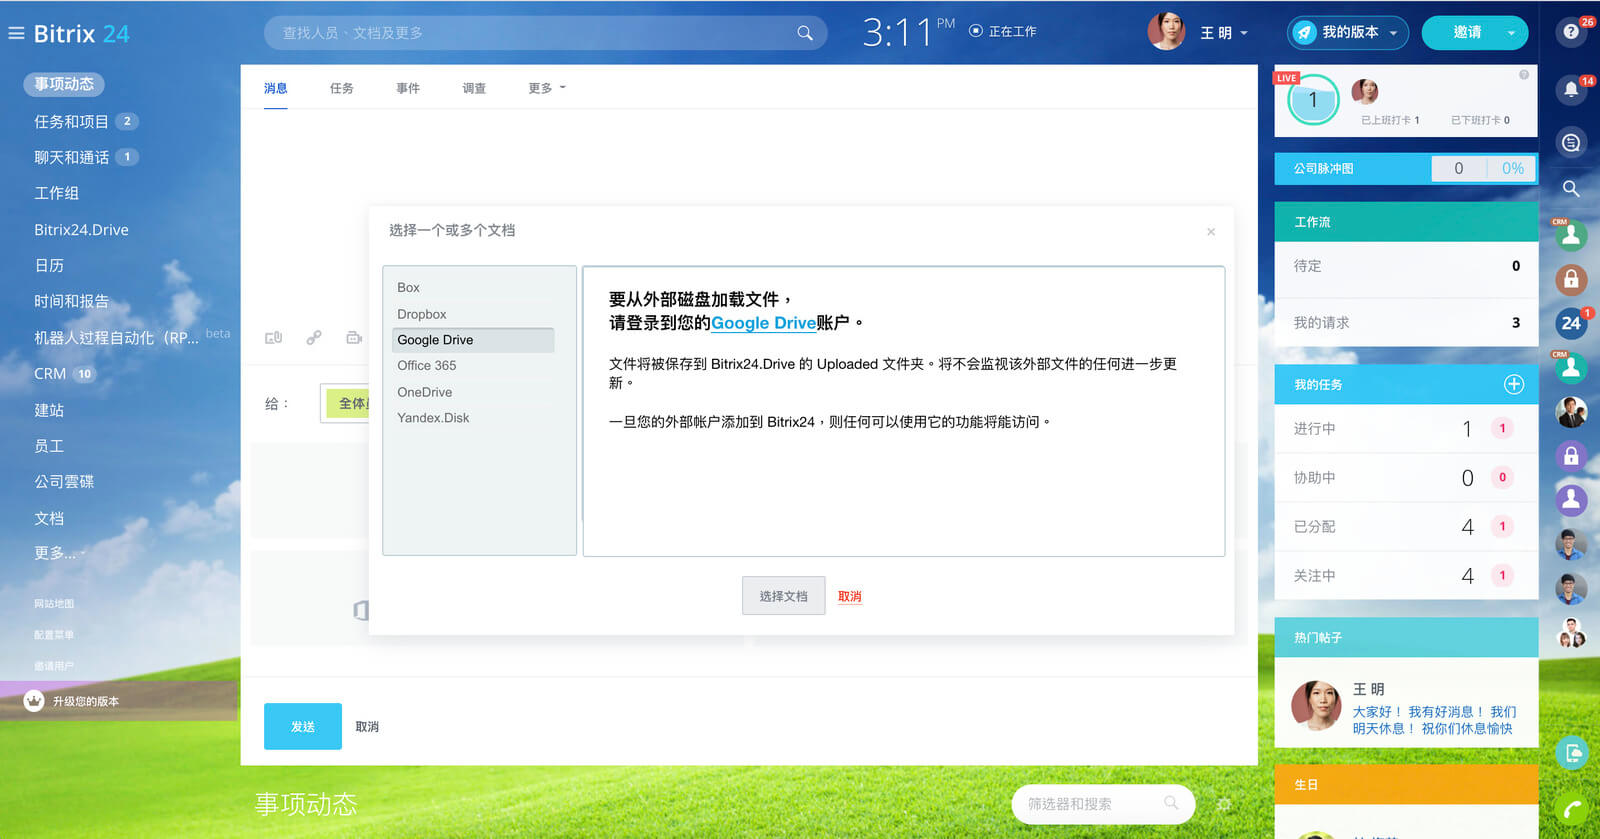Close the document selection dialog
Image resolution: width=1600 pixels, height=839 pixels.
pos(1211,231)
